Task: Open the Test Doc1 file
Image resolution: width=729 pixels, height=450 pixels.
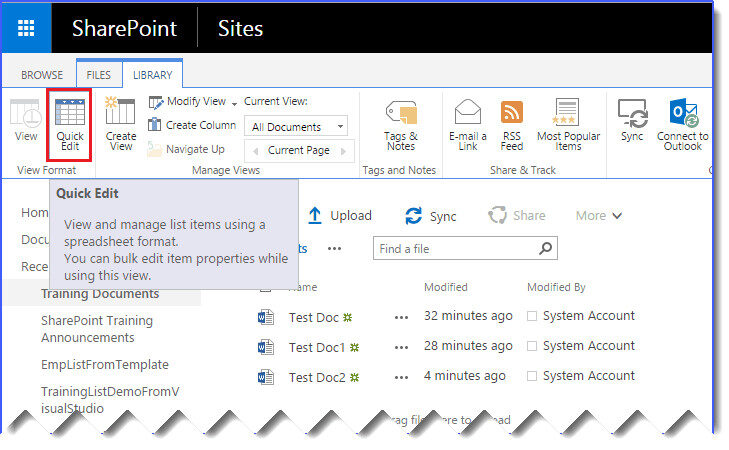Action: (x=317, y=347)
